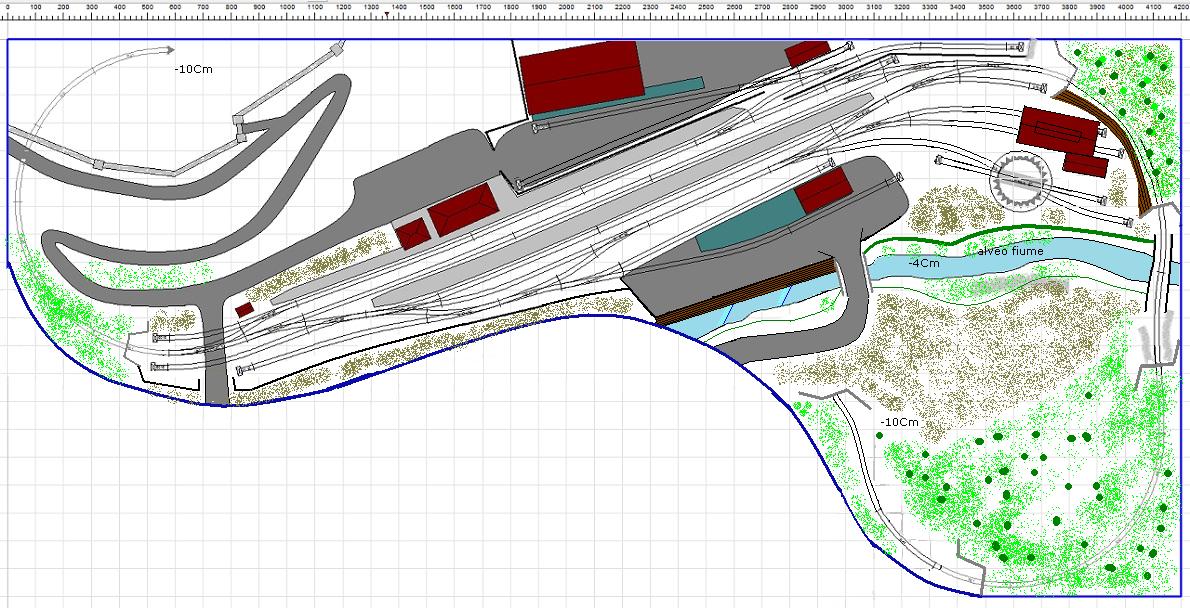
Task: Select the large dark red warehouse at top center
Action: click(581, 76)
